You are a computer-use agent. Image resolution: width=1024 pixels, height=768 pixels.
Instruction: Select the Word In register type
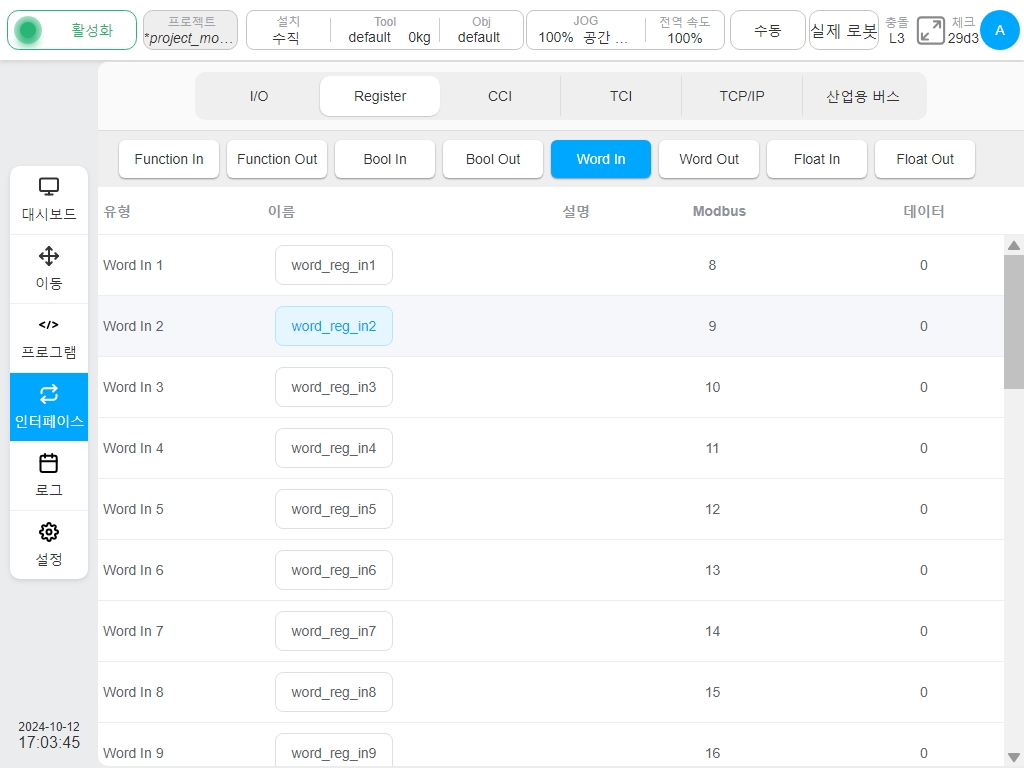[x=601, y=159]
